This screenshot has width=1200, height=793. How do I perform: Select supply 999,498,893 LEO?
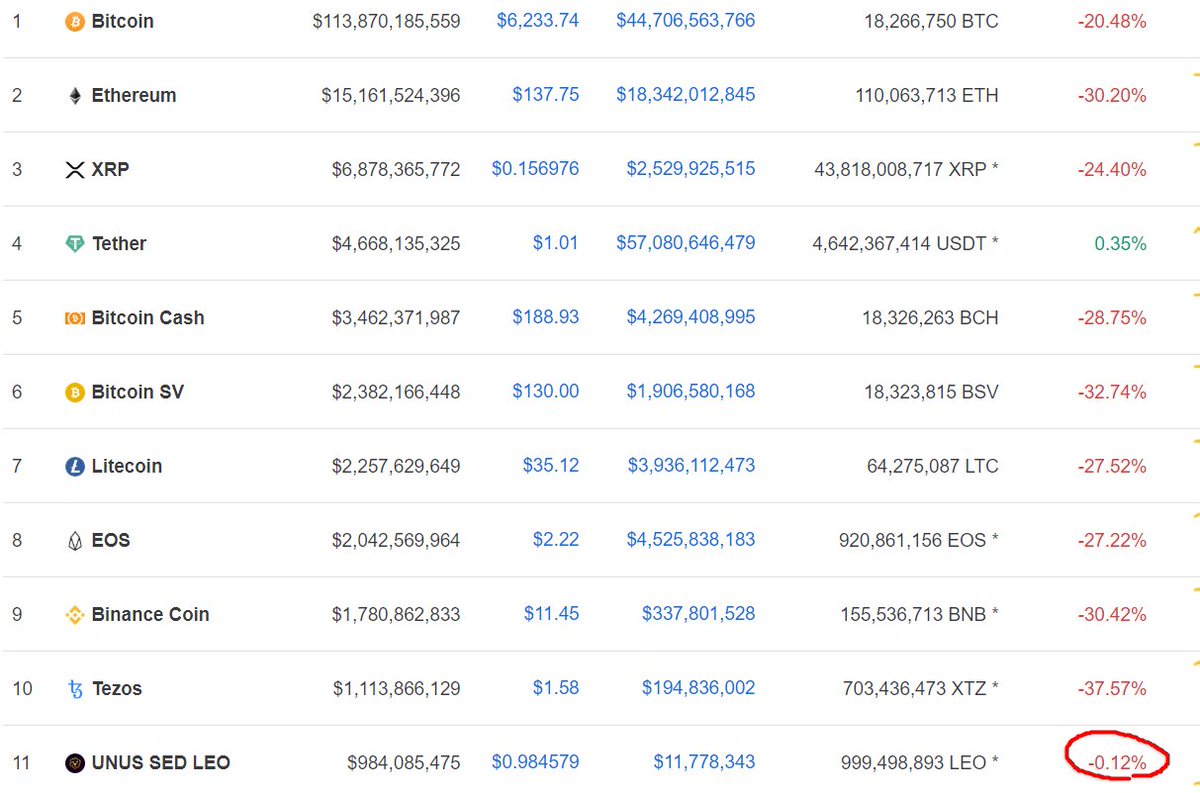[x=919, y=763]
